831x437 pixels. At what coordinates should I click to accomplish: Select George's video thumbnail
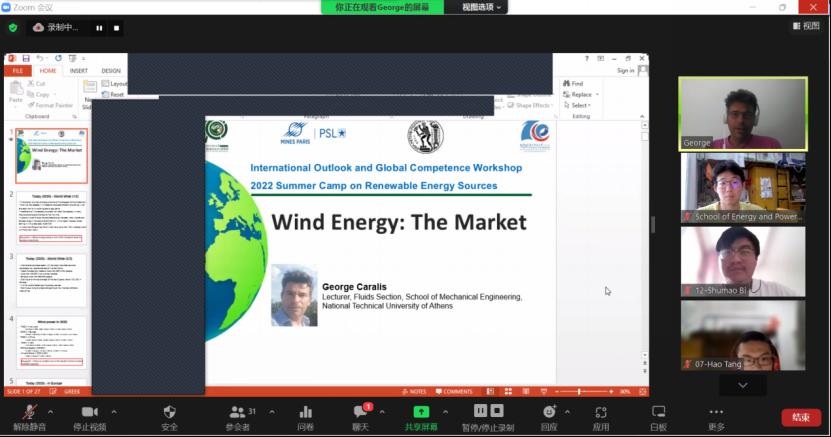click(743, 113)
